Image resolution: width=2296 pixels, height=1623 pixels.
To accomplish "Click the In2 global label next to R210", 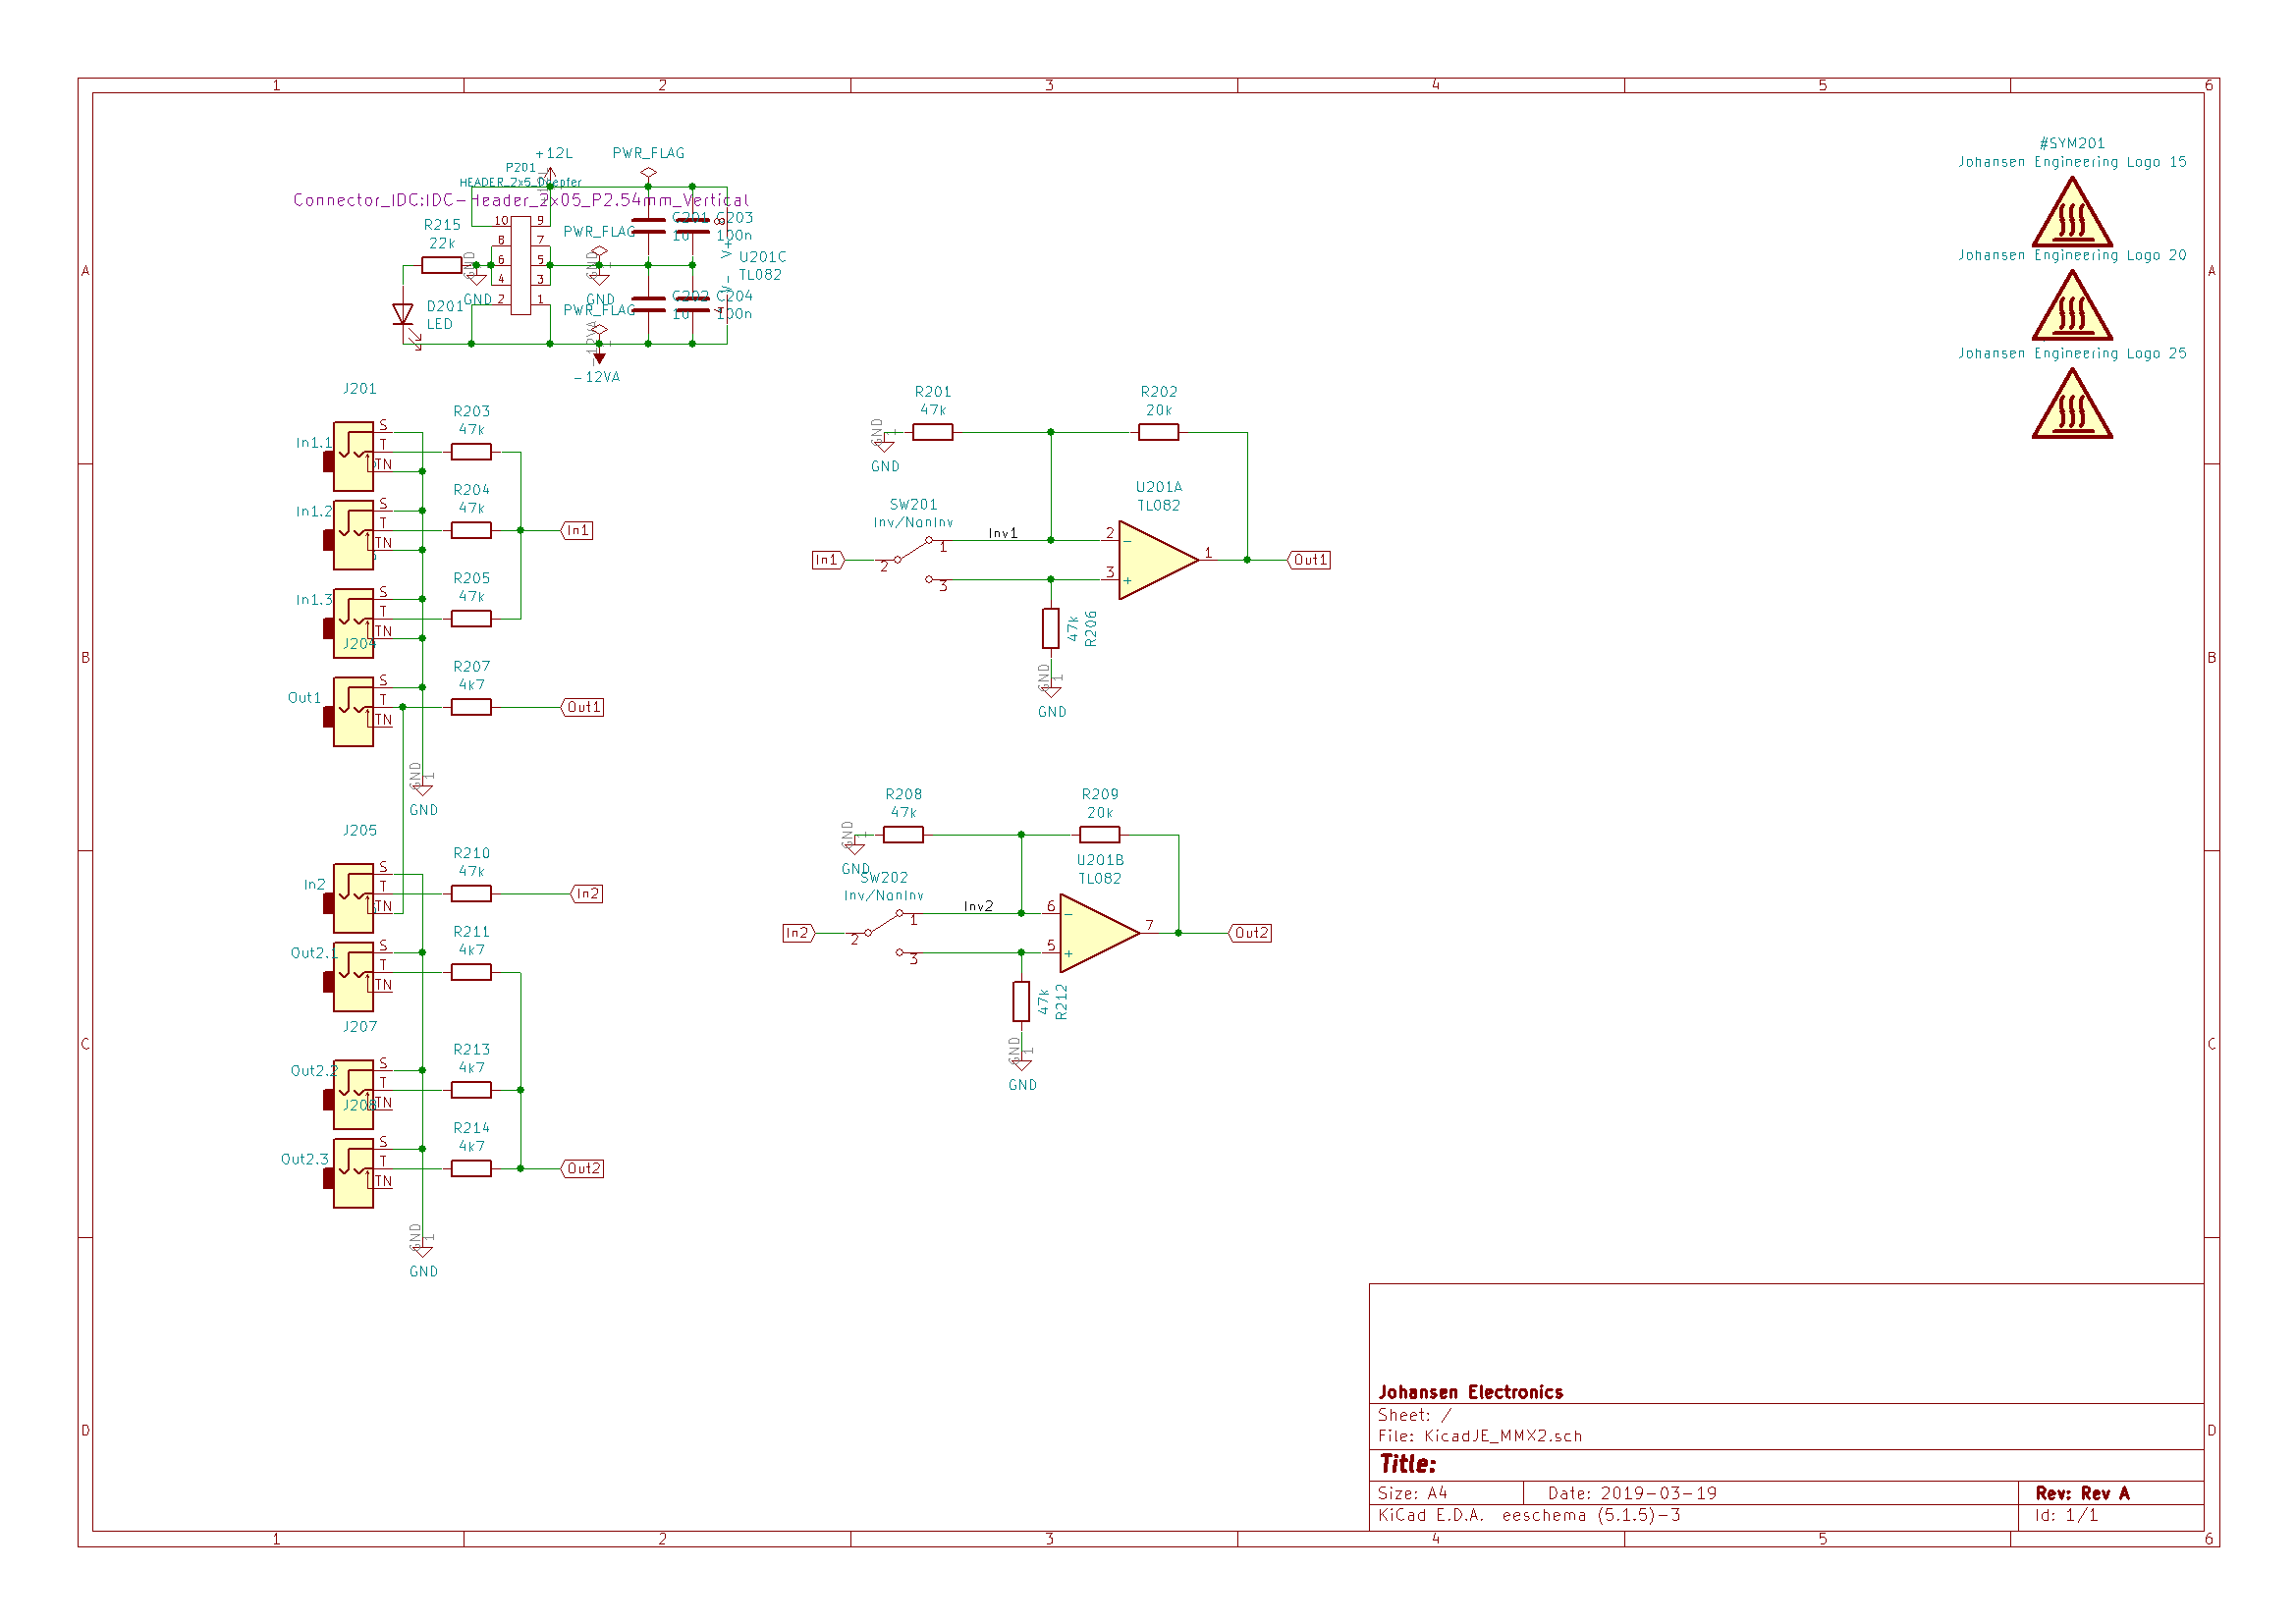I will [586, 894].
